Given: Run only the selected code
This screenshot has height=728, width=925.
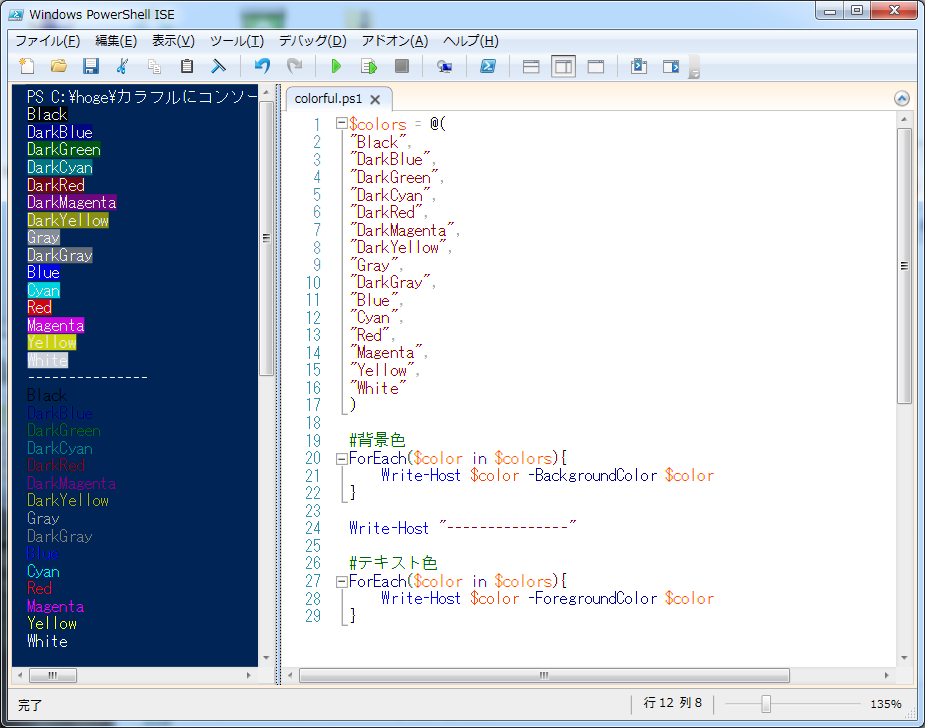Looking at the screenshot, I should point(370,66).
